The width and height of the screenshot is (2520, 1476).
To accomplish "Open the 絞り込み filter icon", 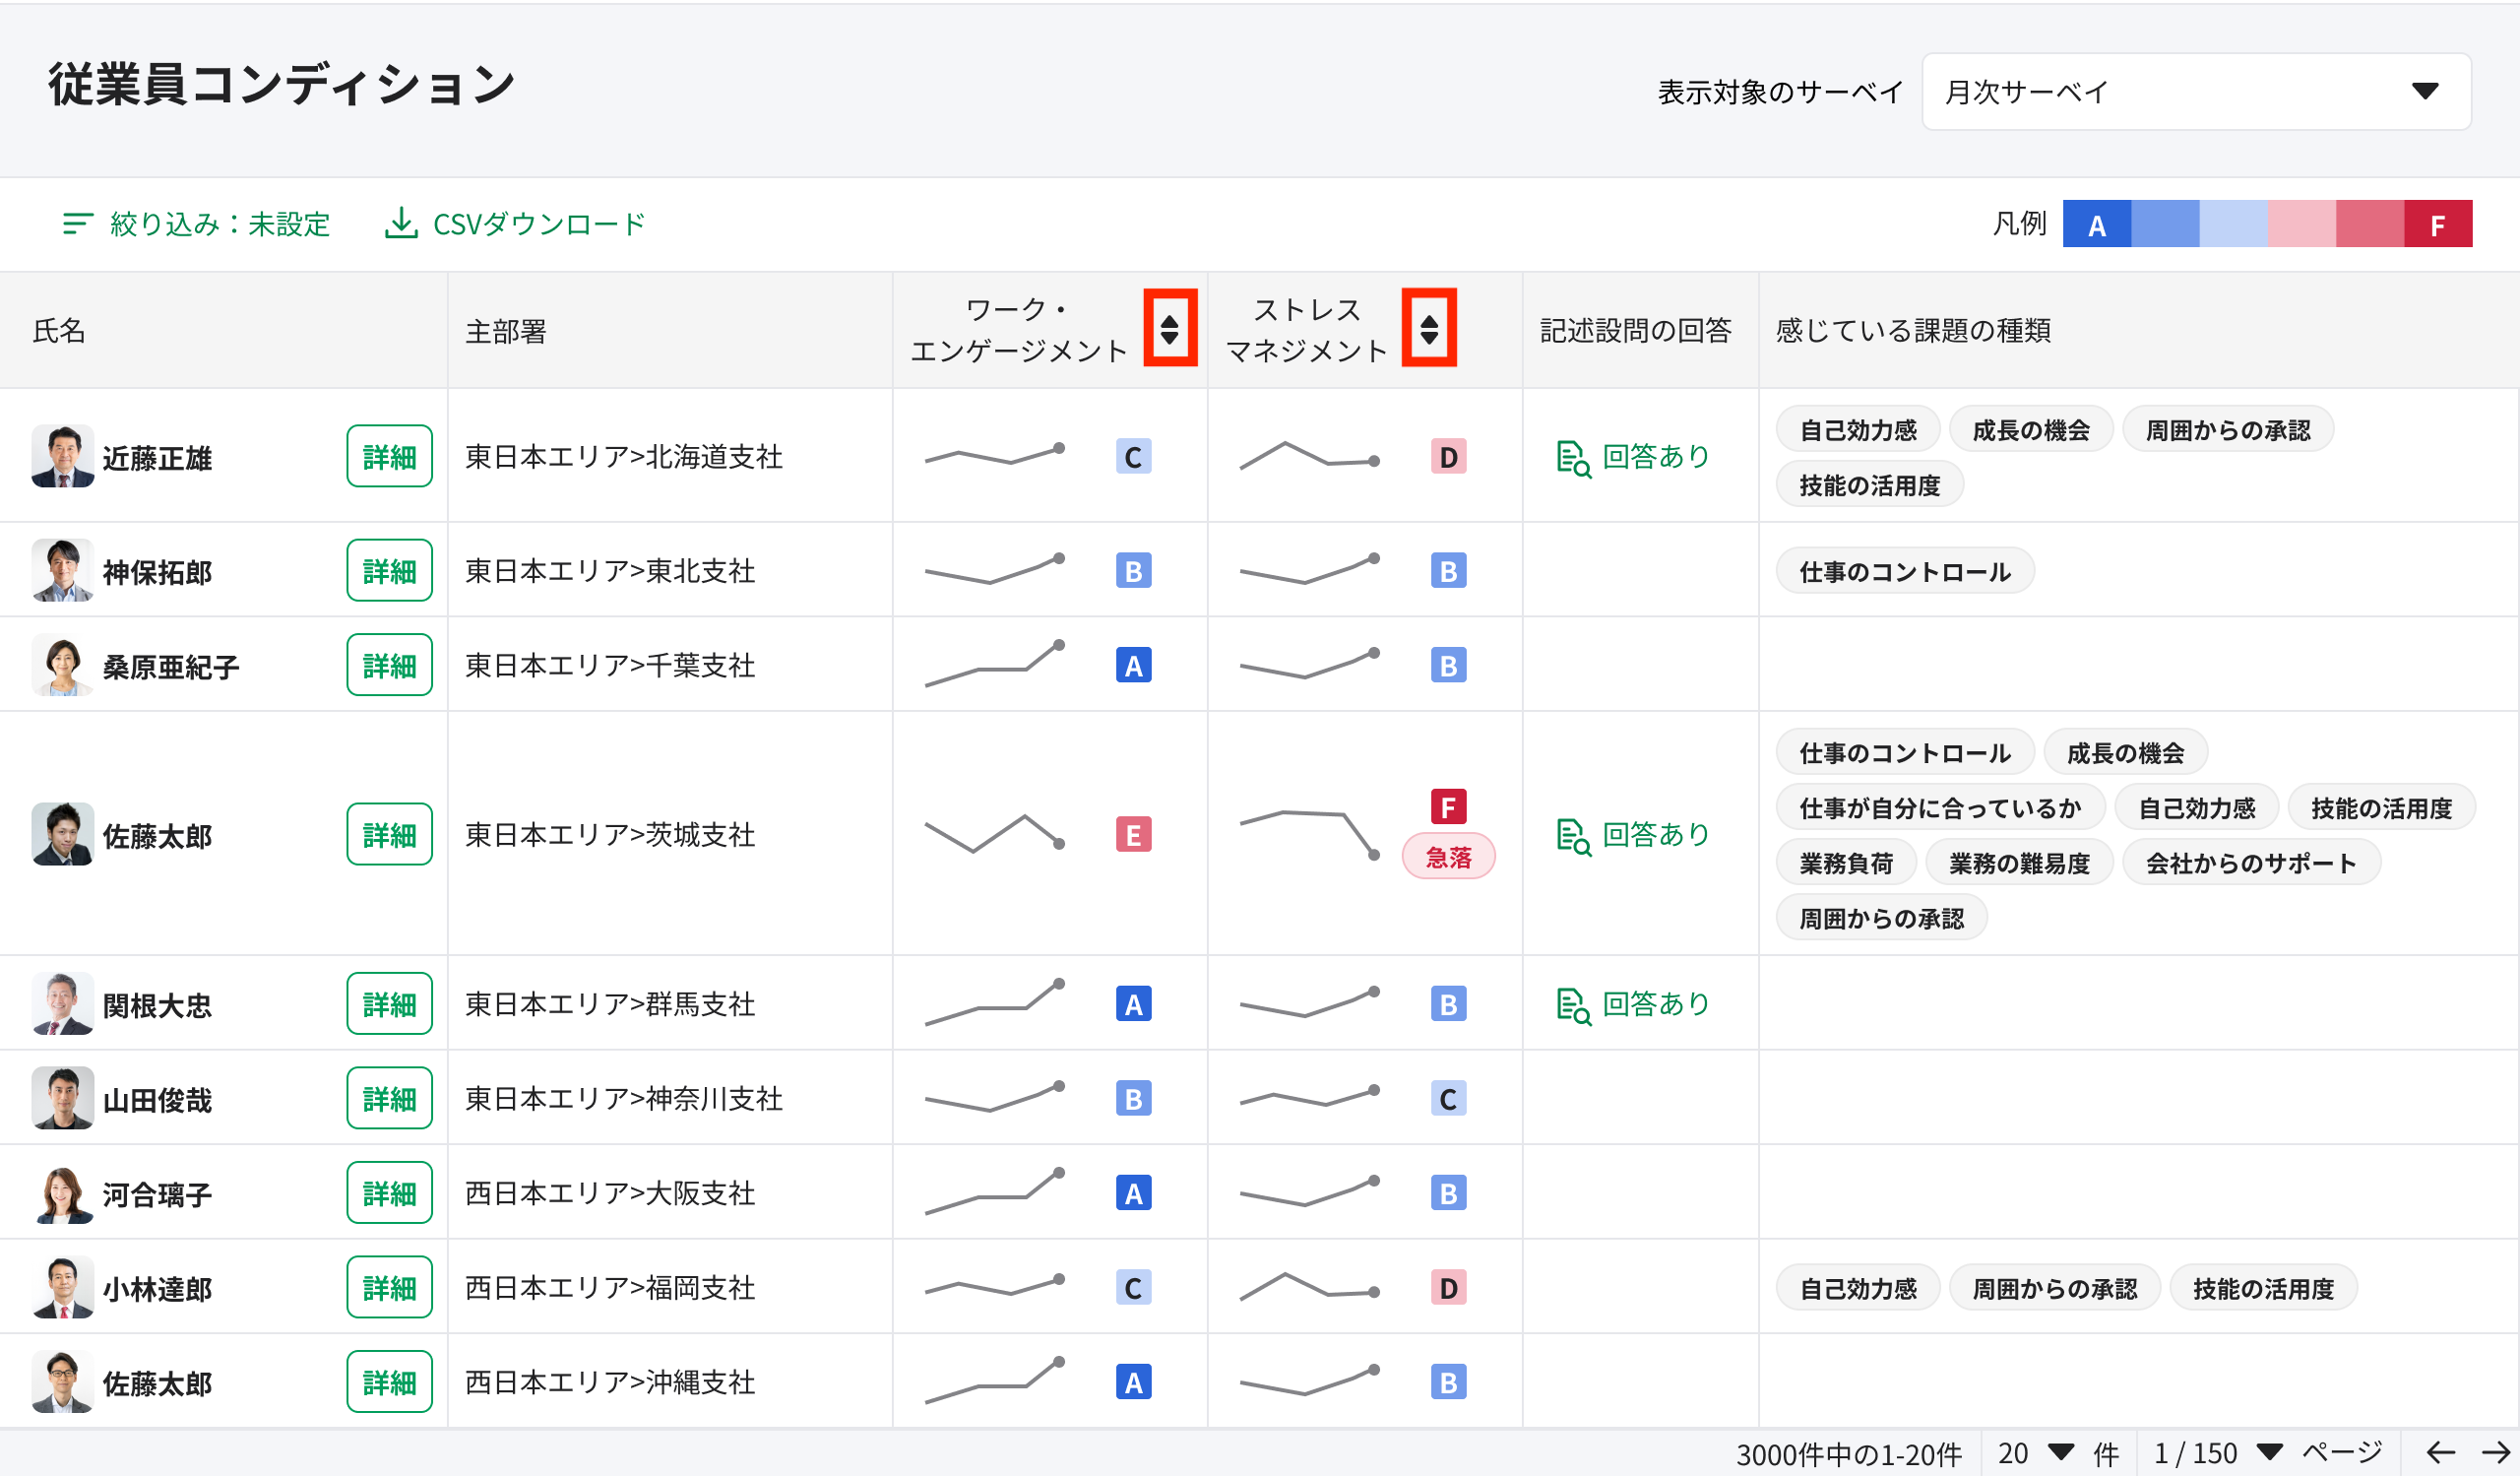I will coord(77,224).
